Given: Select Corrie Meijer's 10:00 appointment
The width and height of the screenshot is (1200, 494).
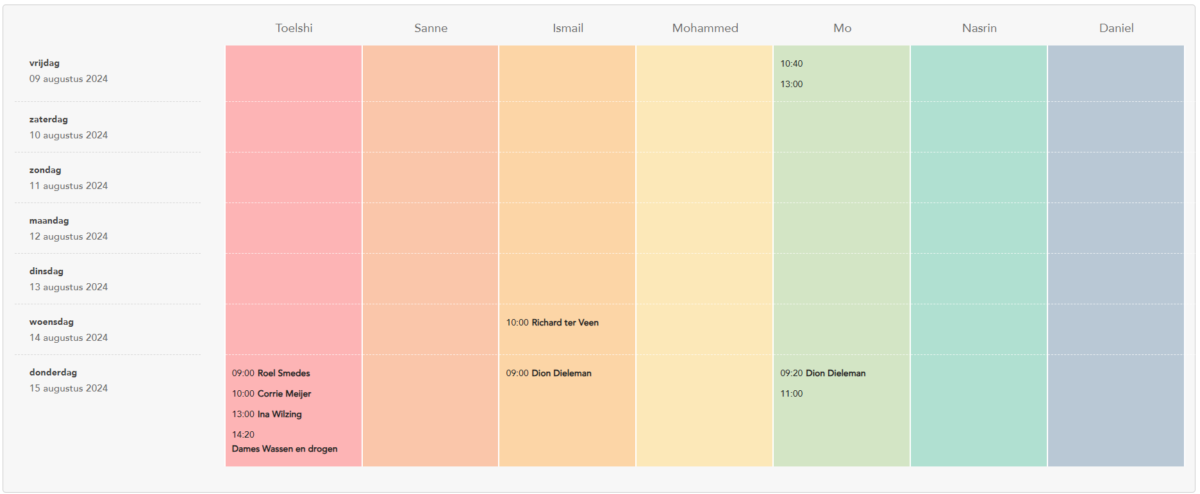Looking at the screenshot, I should (x=271, y=394).
